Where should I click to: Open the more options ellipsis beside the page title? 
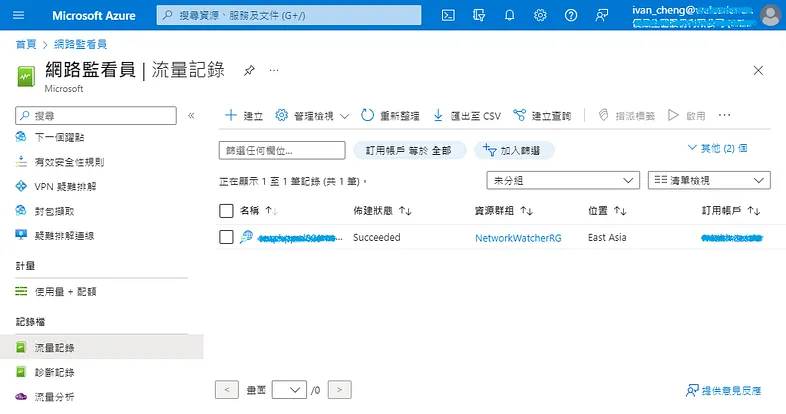(x=274, y=71)
